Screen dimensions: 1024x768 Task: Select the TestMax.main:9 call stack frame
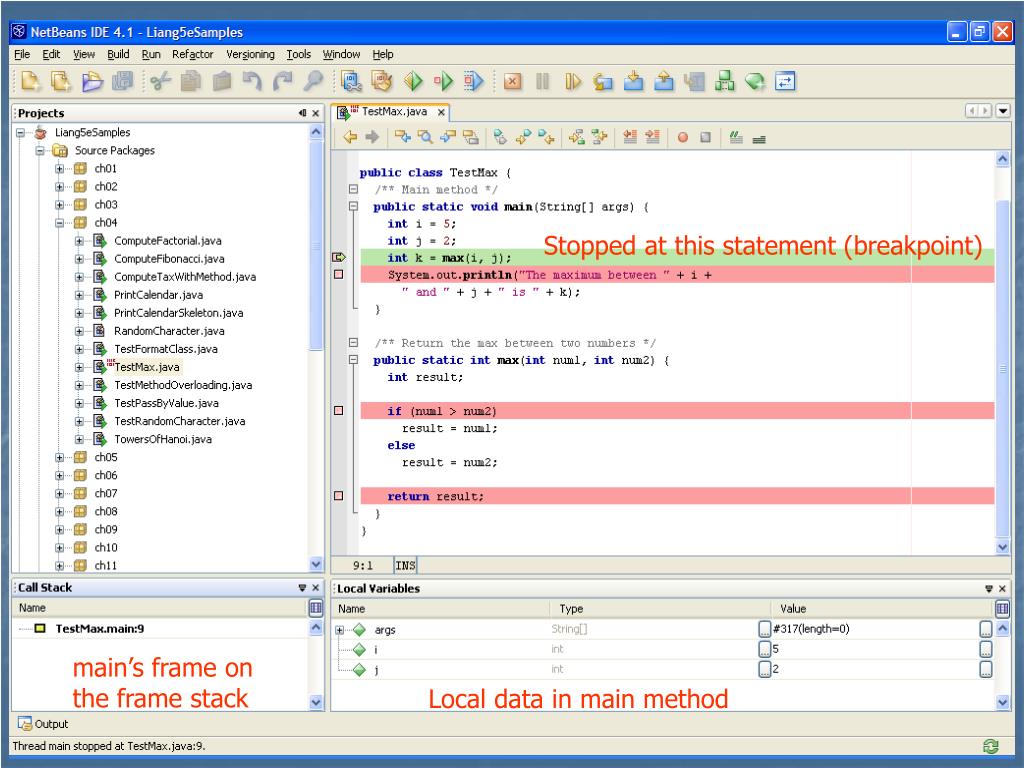[100, 629]
